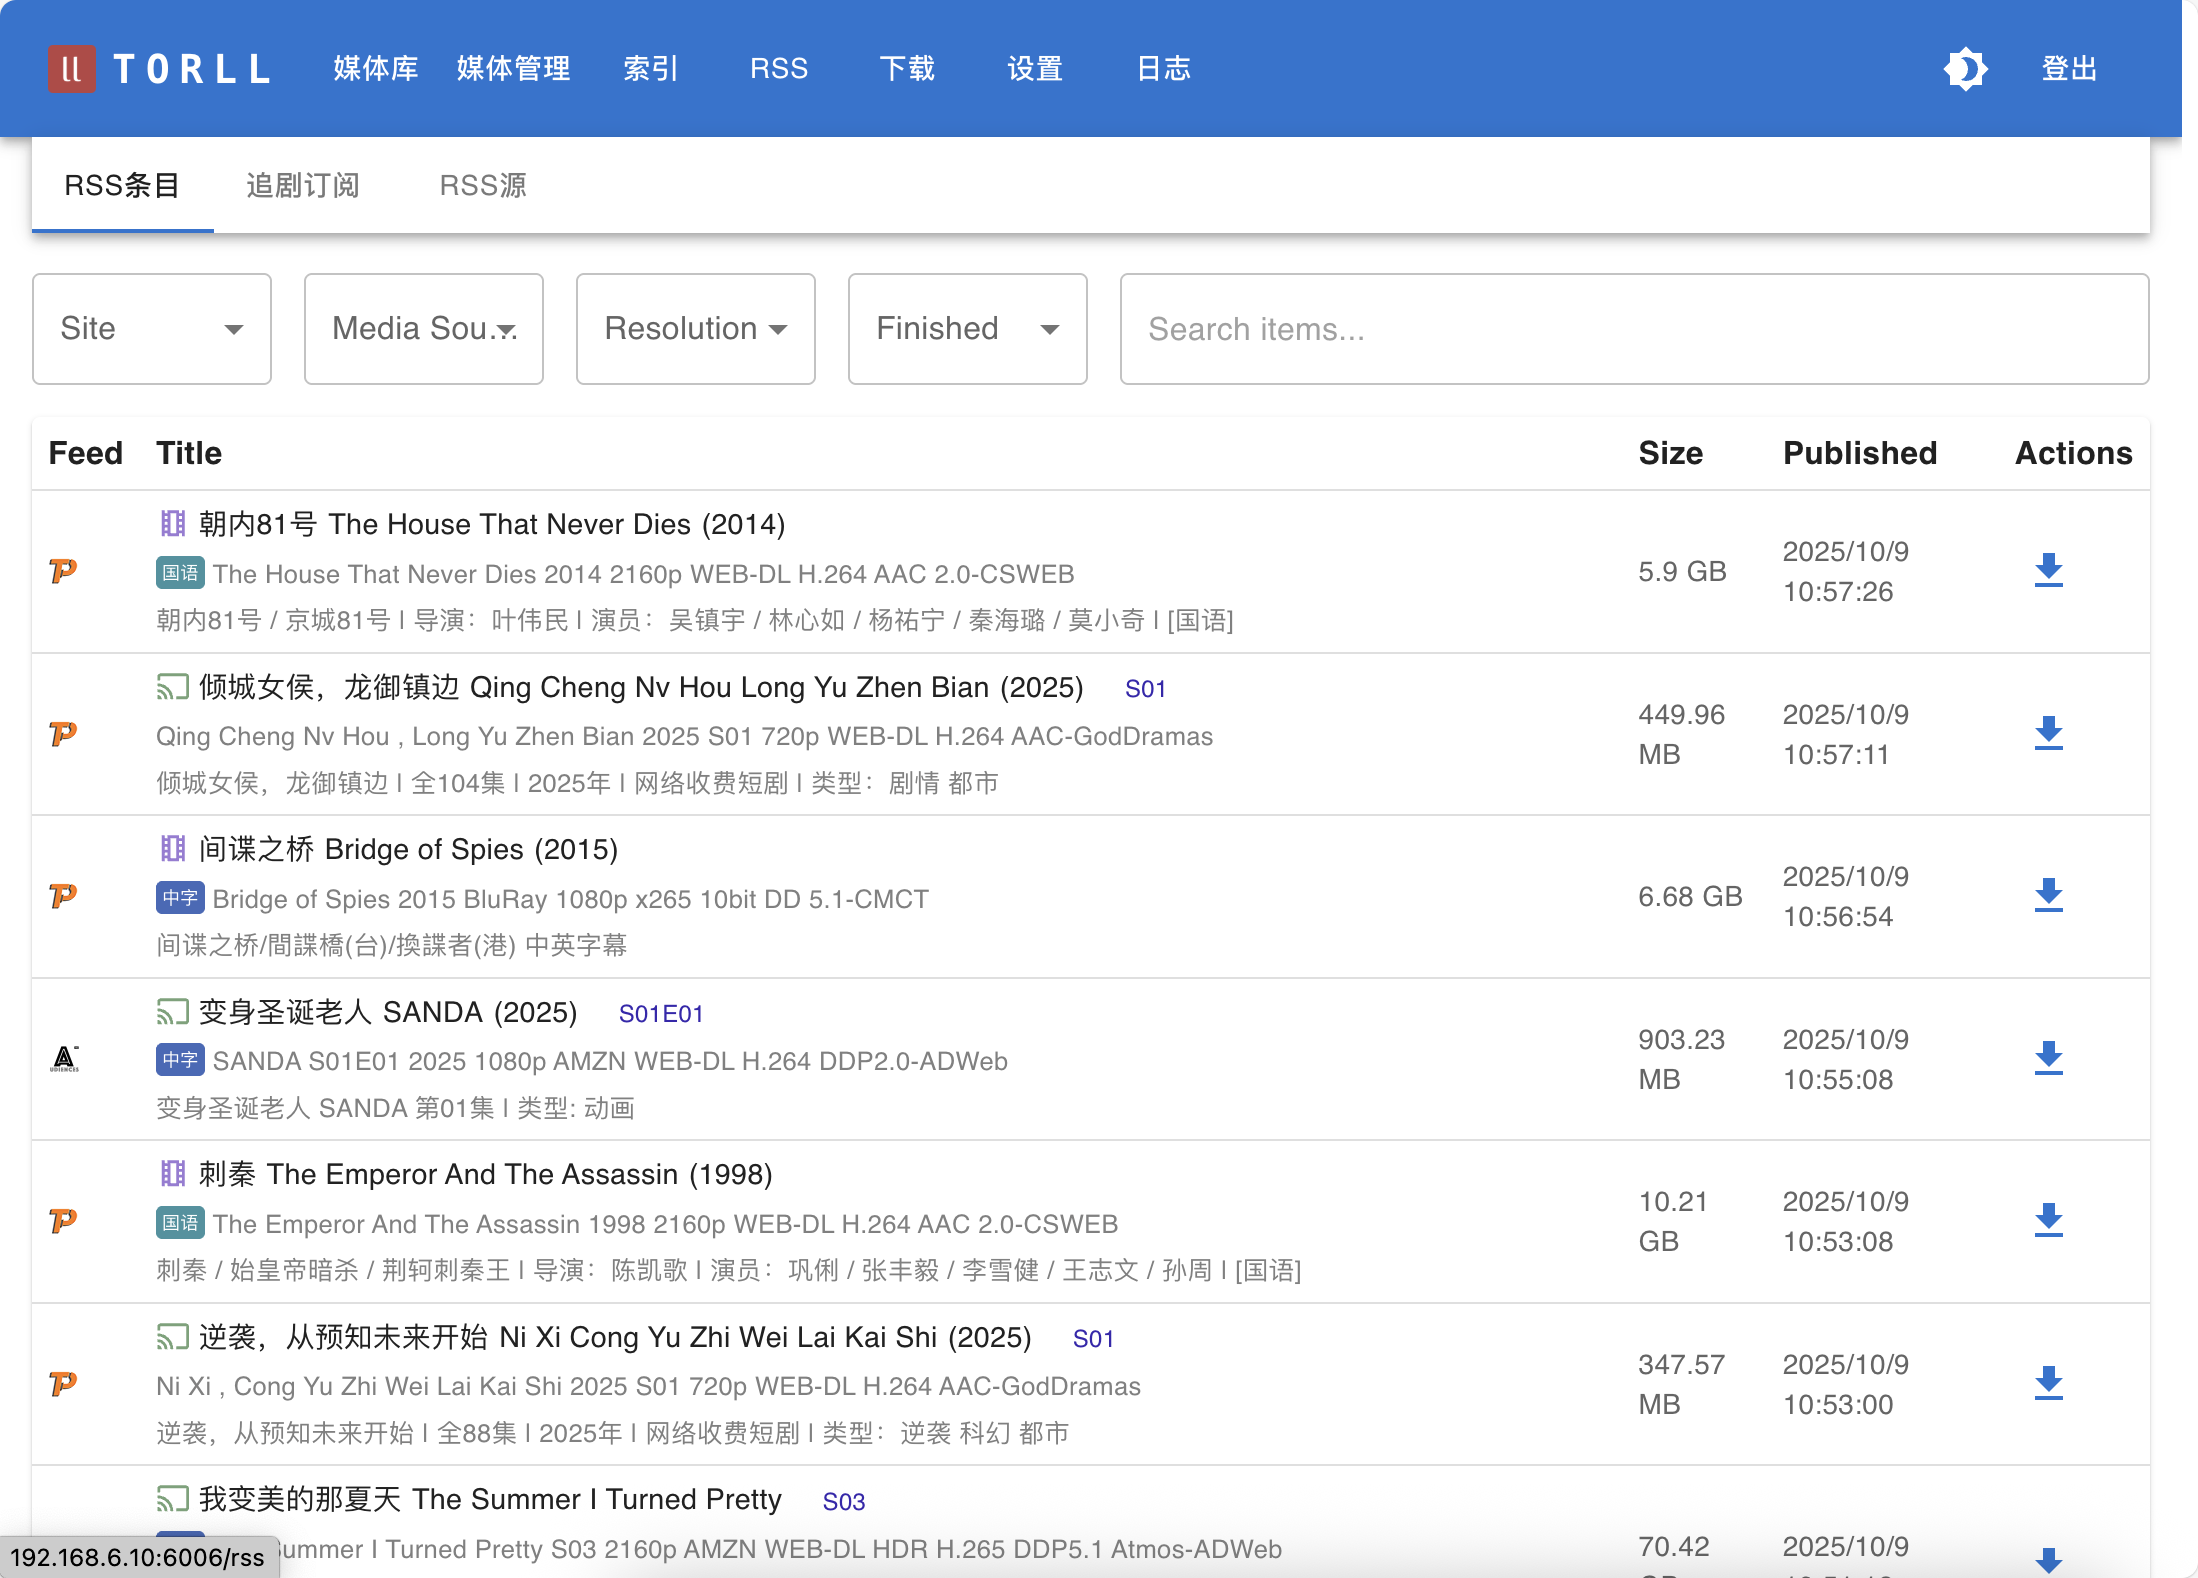
Task: Switch to the 追剧订阅 tab
Action: click(303, 186)
